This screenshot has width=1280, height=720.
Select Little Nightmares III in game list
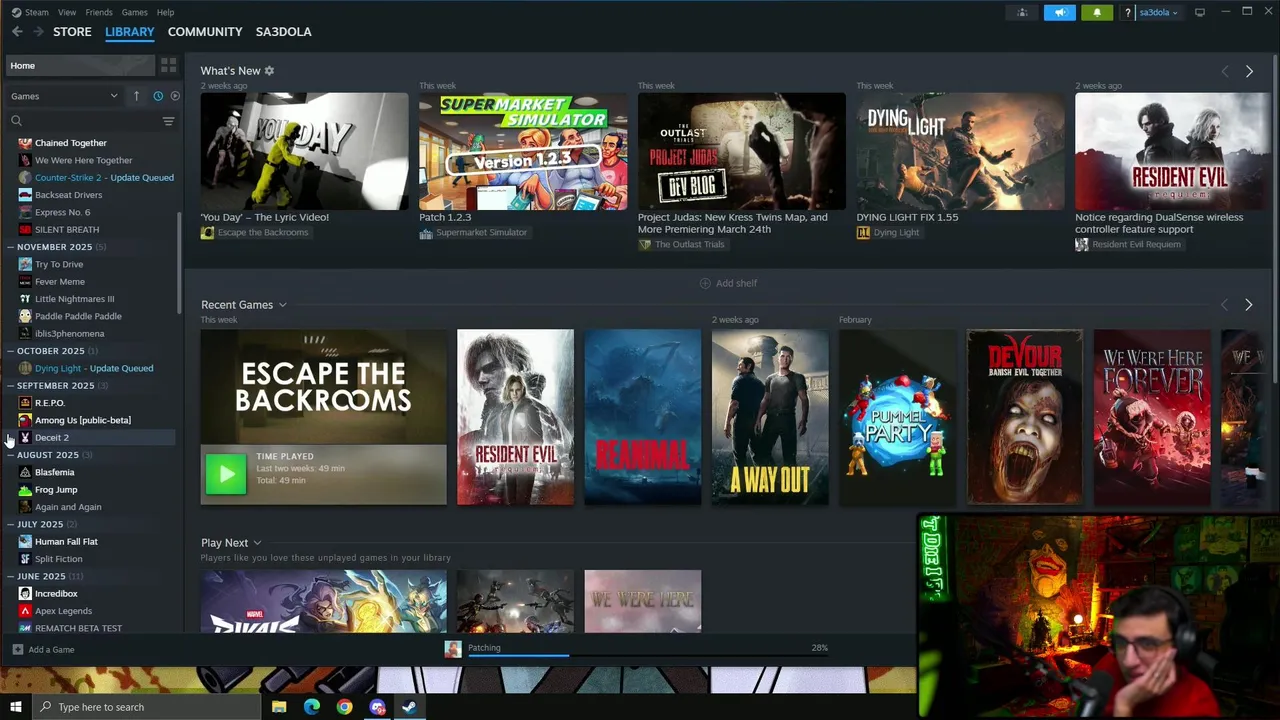[74, 299]
